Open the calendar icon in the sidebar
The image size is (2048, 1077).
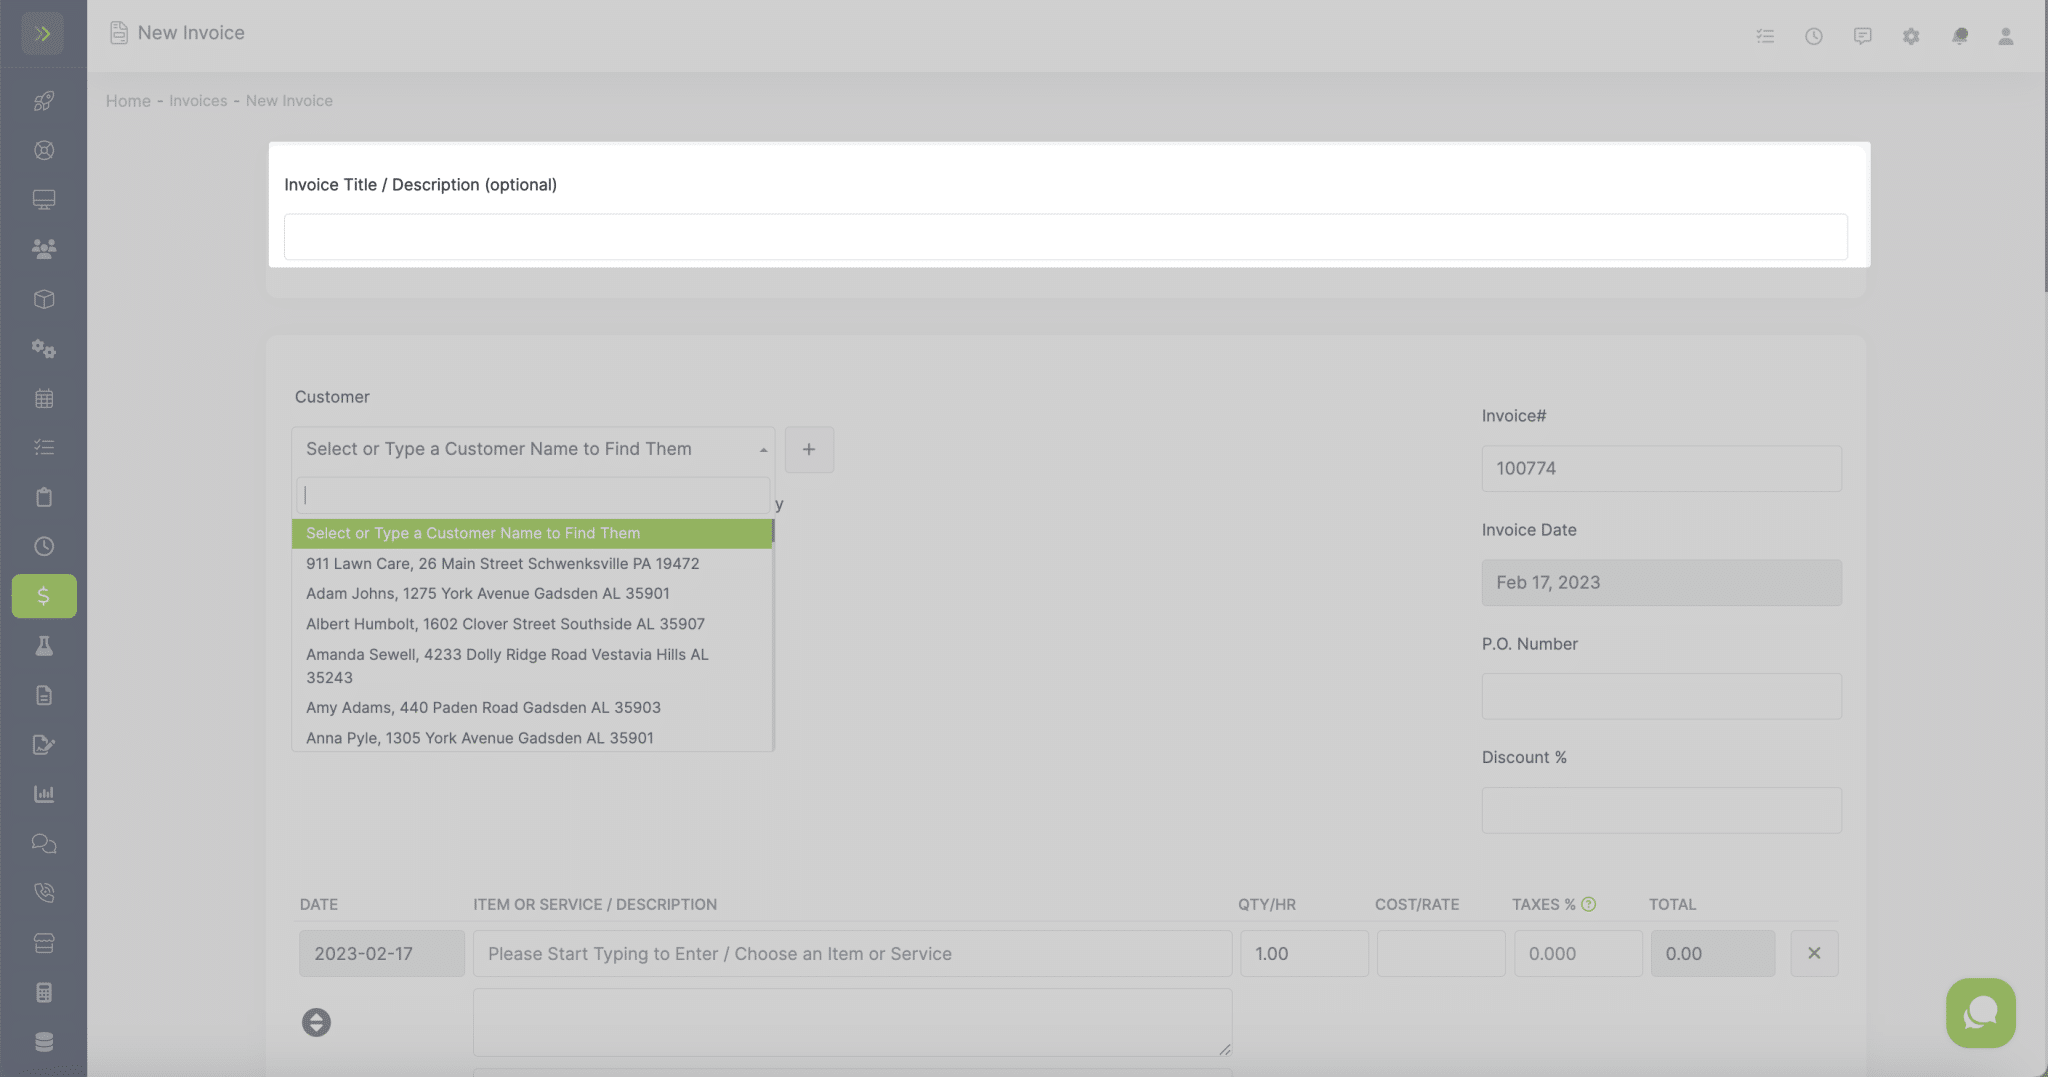tap(43, 398)
